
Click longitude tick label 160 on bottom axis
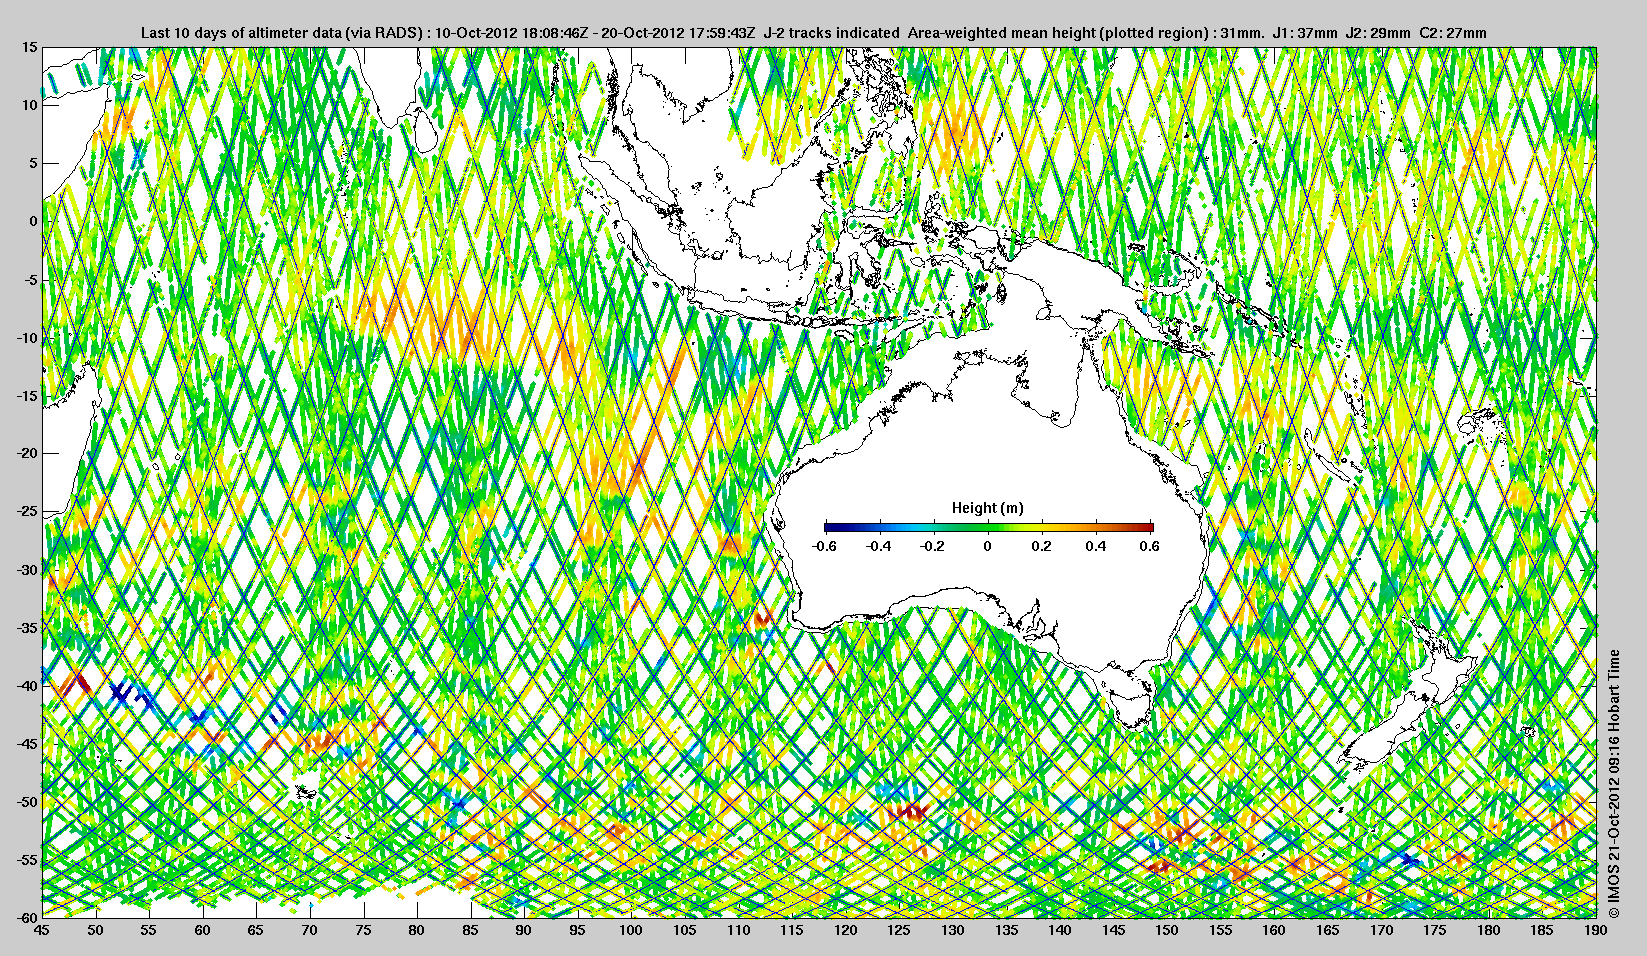click(1274, 930)
